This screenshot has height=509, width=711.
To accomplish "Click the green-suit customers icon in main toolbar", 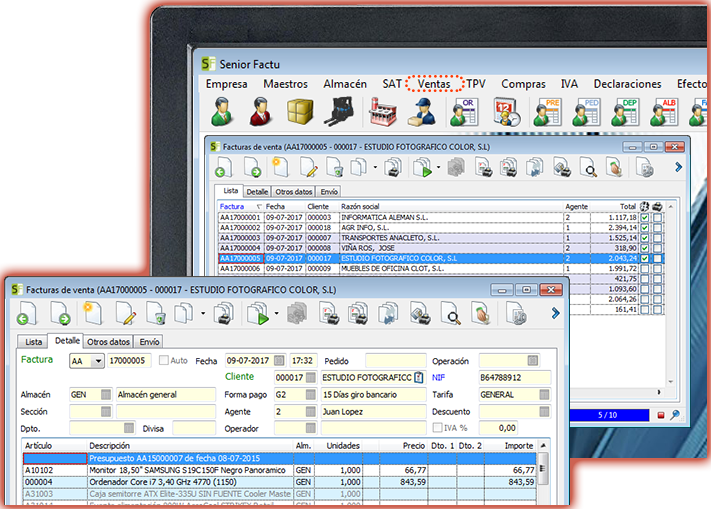I will pyautogui.click(x=222, y=111).
